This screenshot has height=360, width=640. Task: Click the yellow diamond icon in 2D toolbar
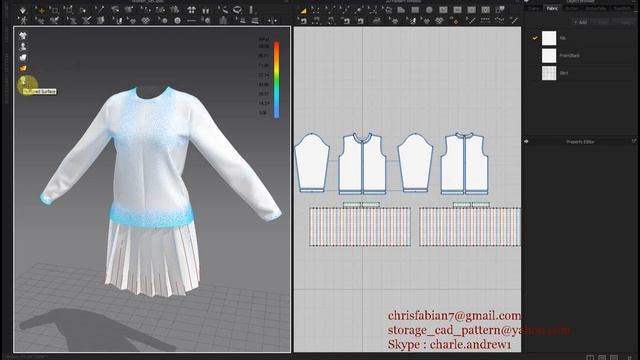tap(456, 22)
